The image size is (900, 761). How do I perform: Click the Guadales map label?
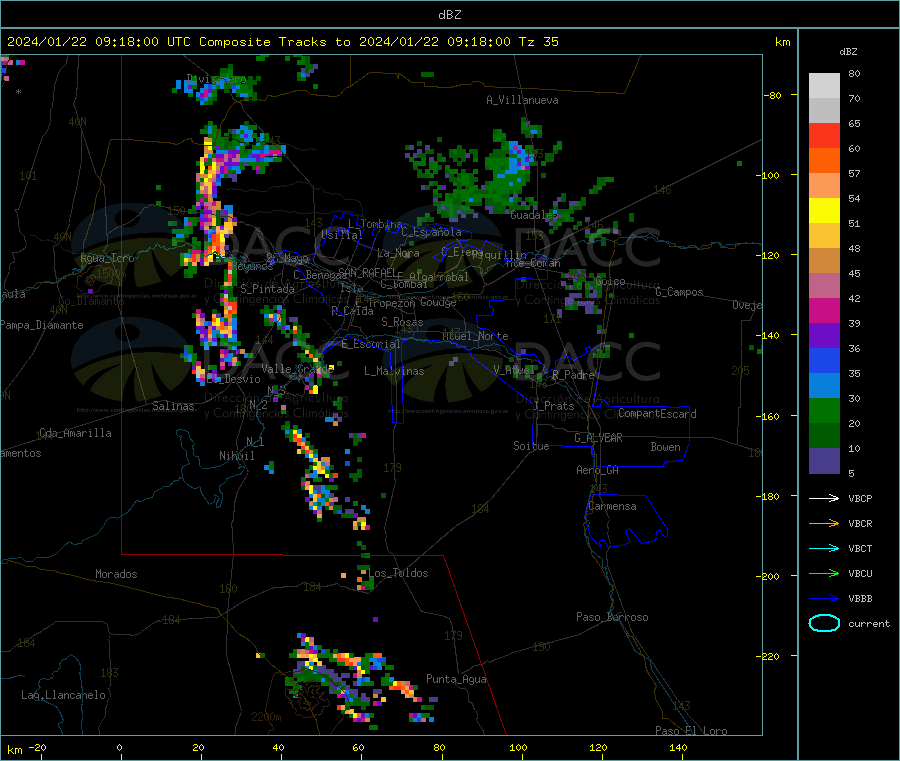pyautogui.click(x=533, y=215)
